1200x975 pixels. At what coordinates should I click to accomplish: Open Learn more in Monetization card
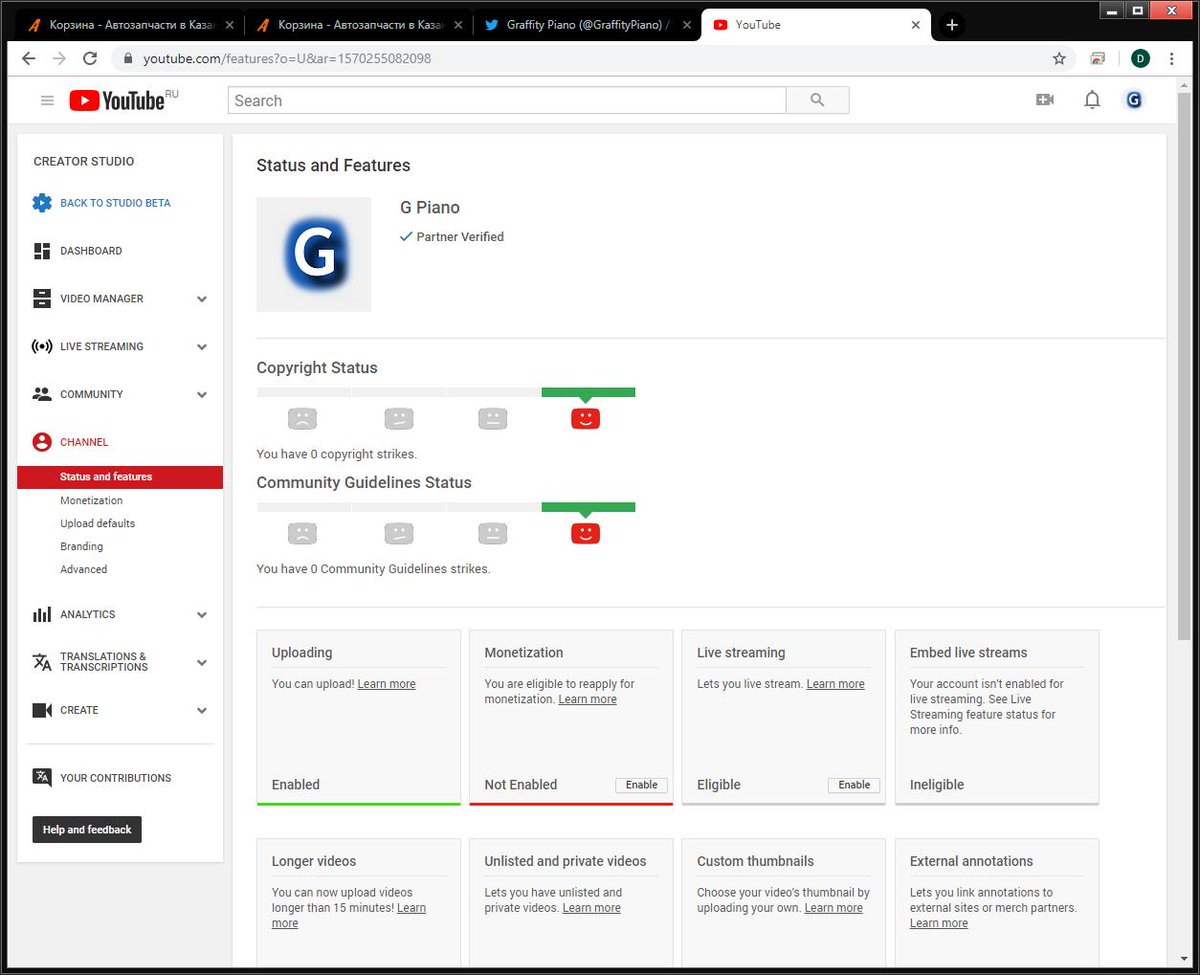pos(587,699)
